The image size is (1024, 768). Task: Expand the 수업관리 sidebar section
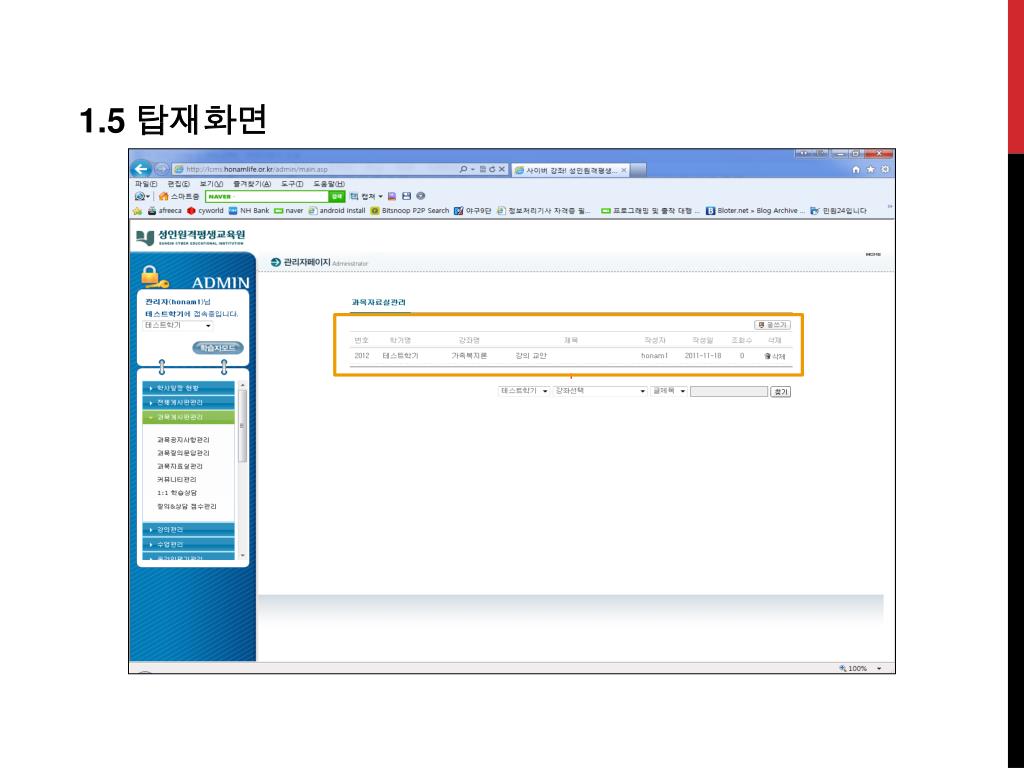pyautogui.click(x=188, y=544)
